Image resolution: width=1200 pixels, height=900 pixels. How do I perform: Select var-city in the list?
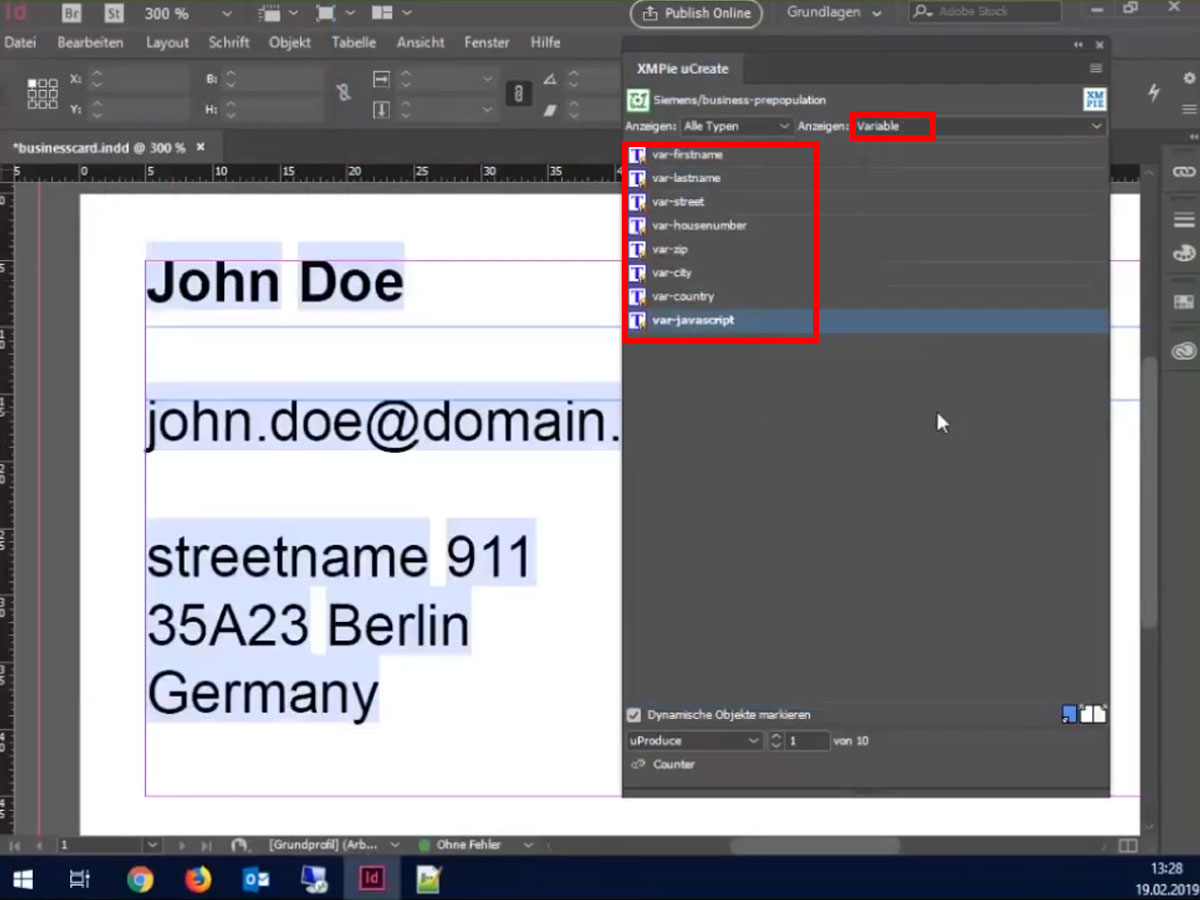[866, 273]
